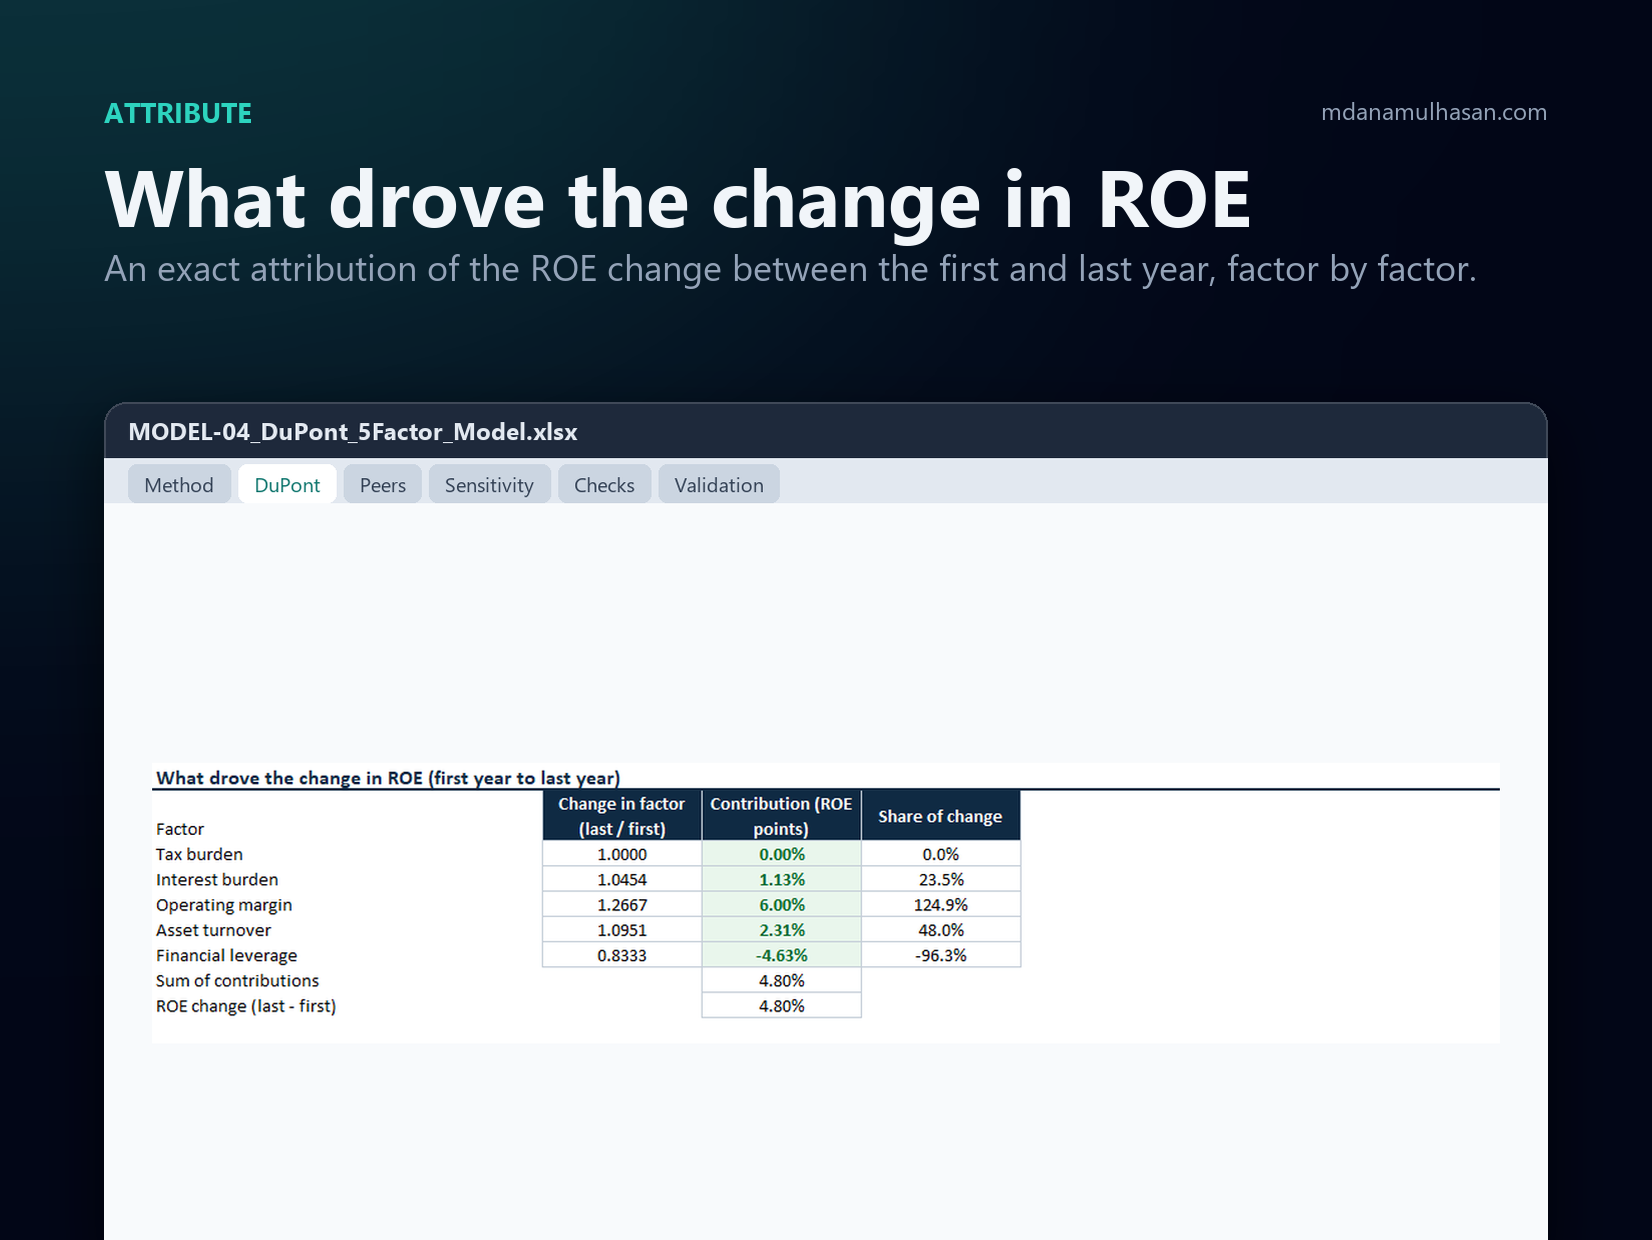Select the cell with value 0.8333

point(622,955)
